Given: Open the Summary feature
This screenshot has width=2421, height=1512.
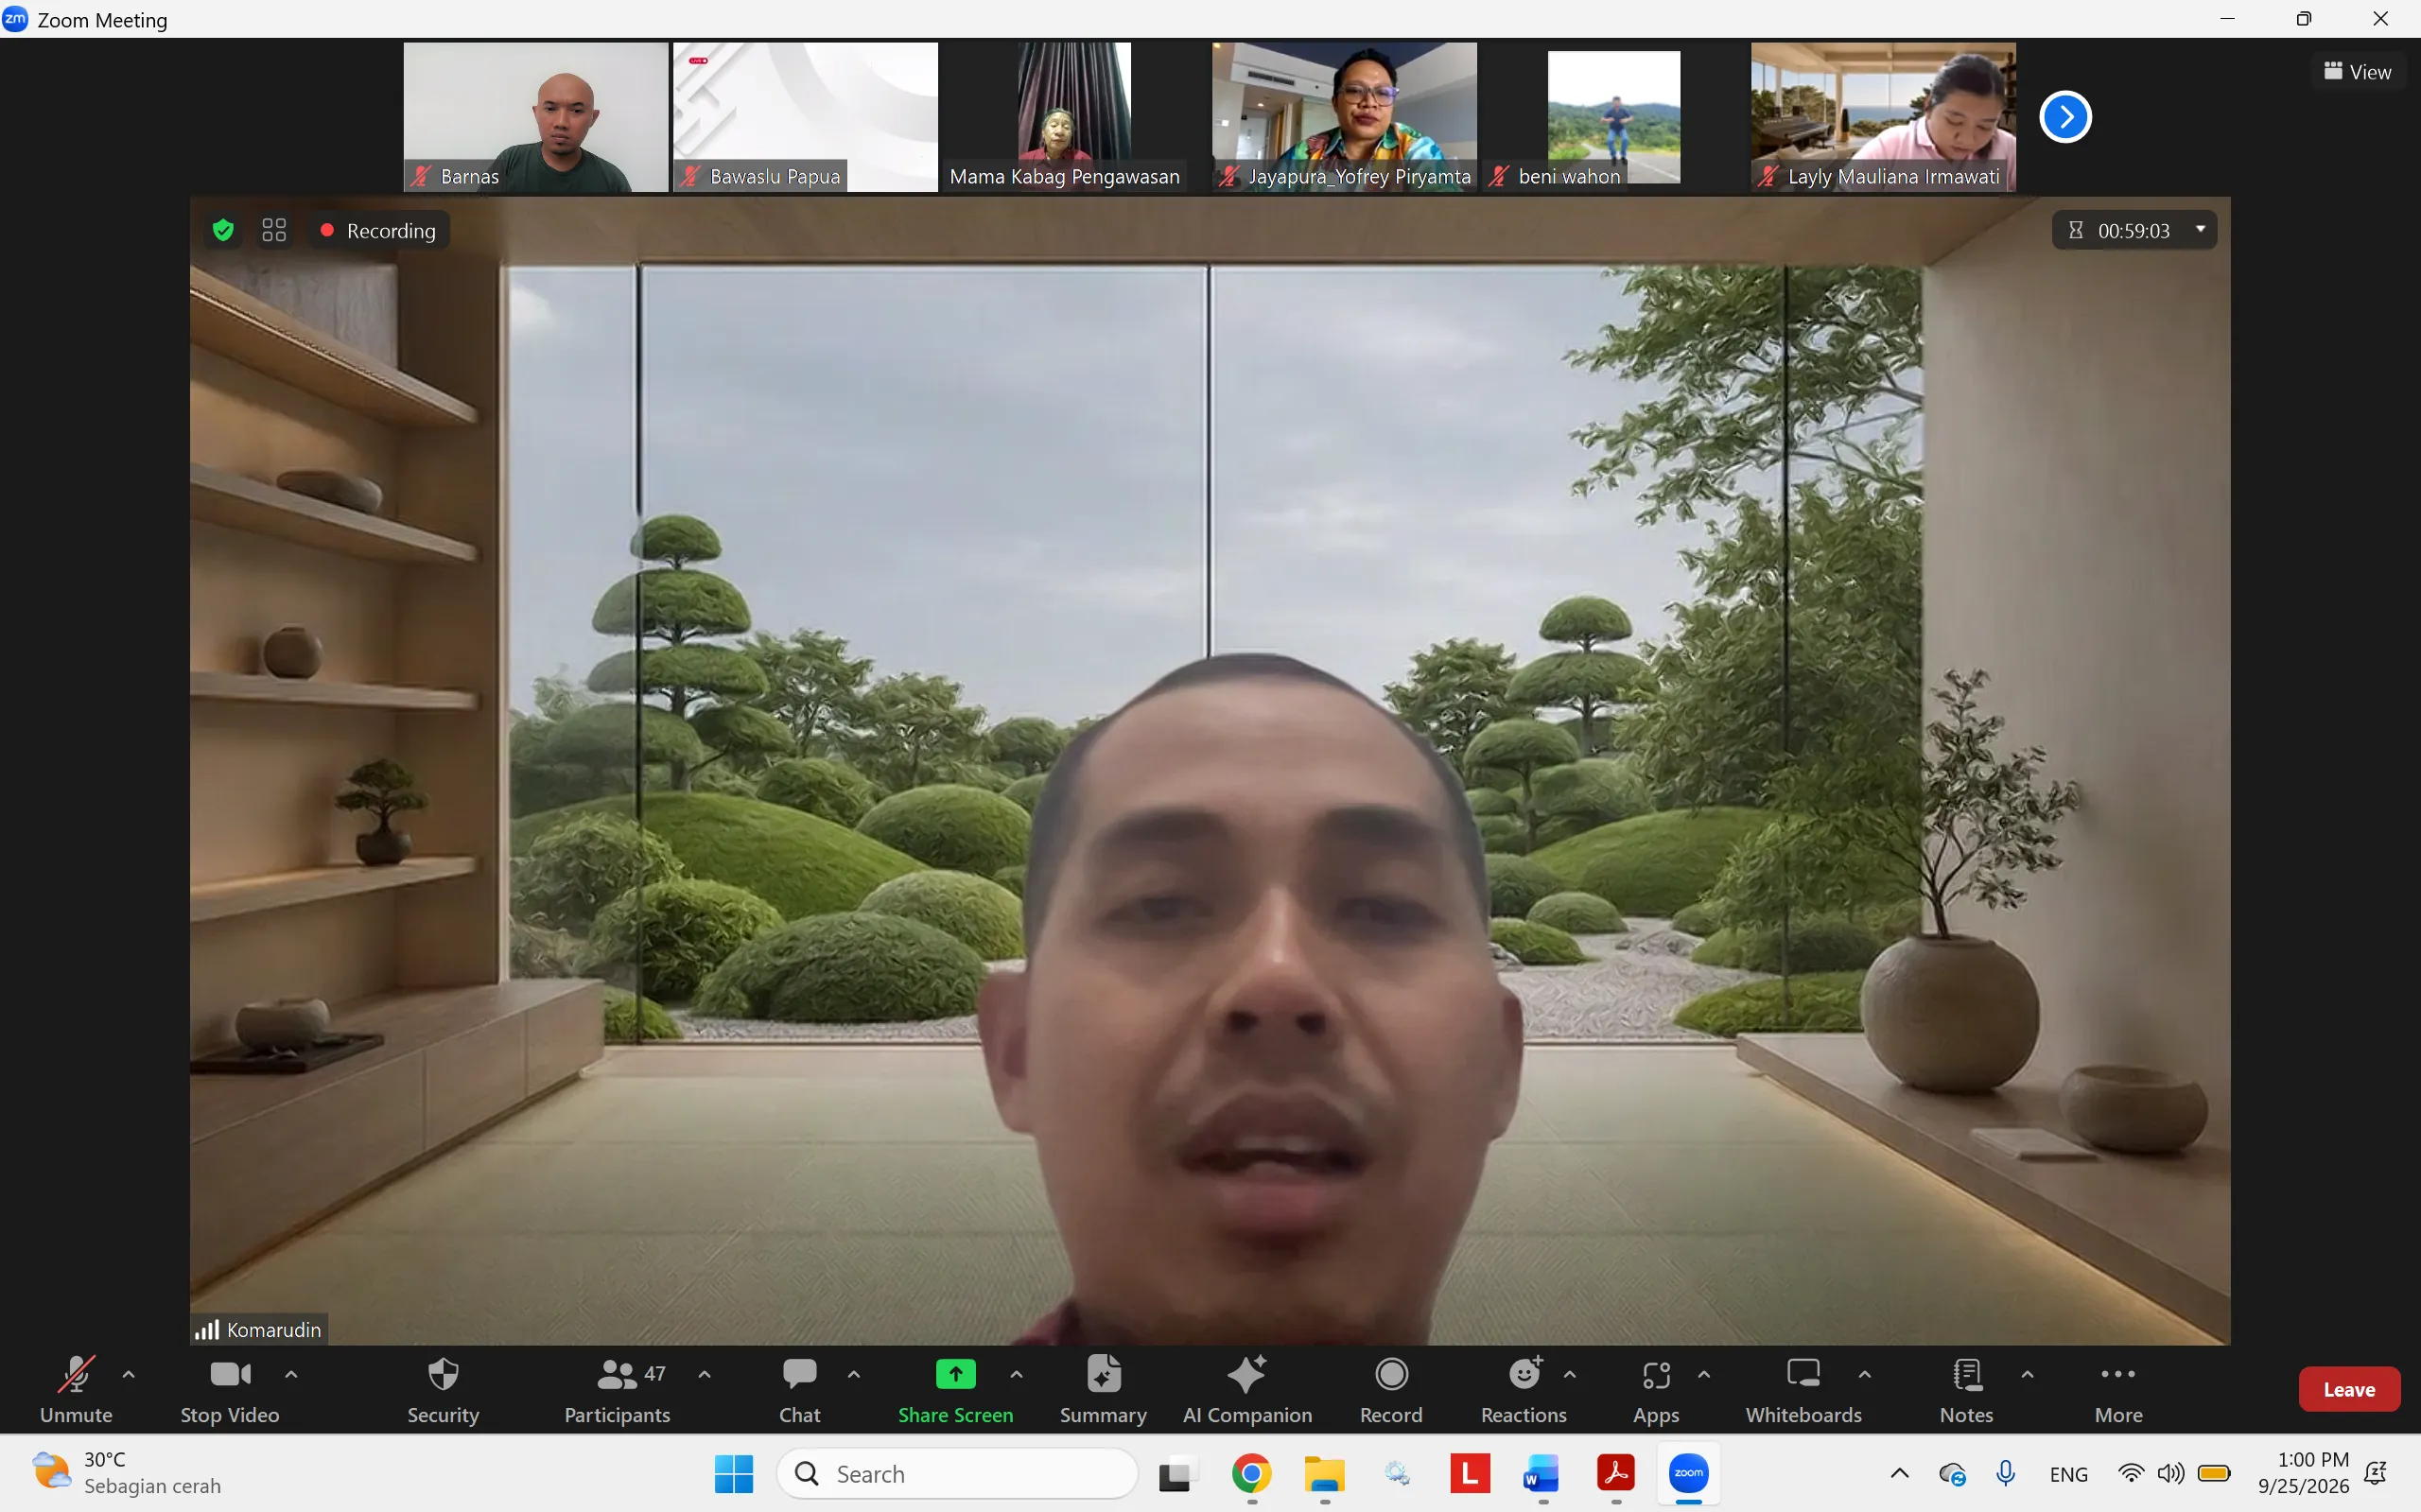Looking at the screenshot, I should 1103,1389.
